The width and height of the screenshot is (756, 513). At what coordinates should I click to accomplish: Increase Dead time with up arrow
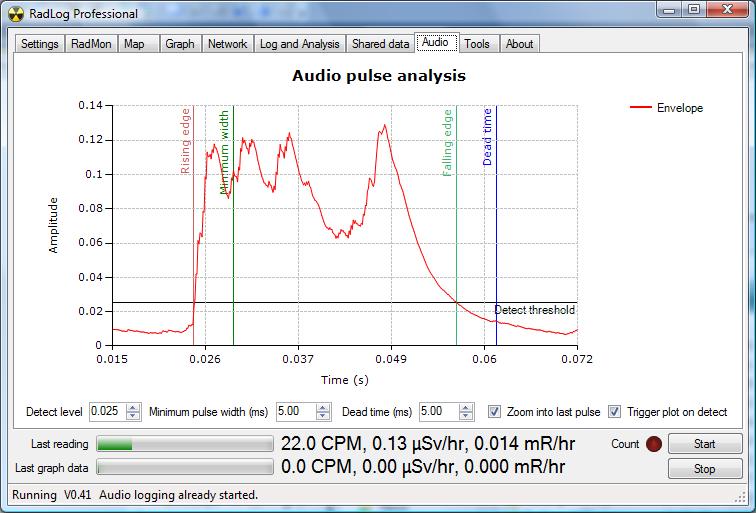click(x=466, y=408)
